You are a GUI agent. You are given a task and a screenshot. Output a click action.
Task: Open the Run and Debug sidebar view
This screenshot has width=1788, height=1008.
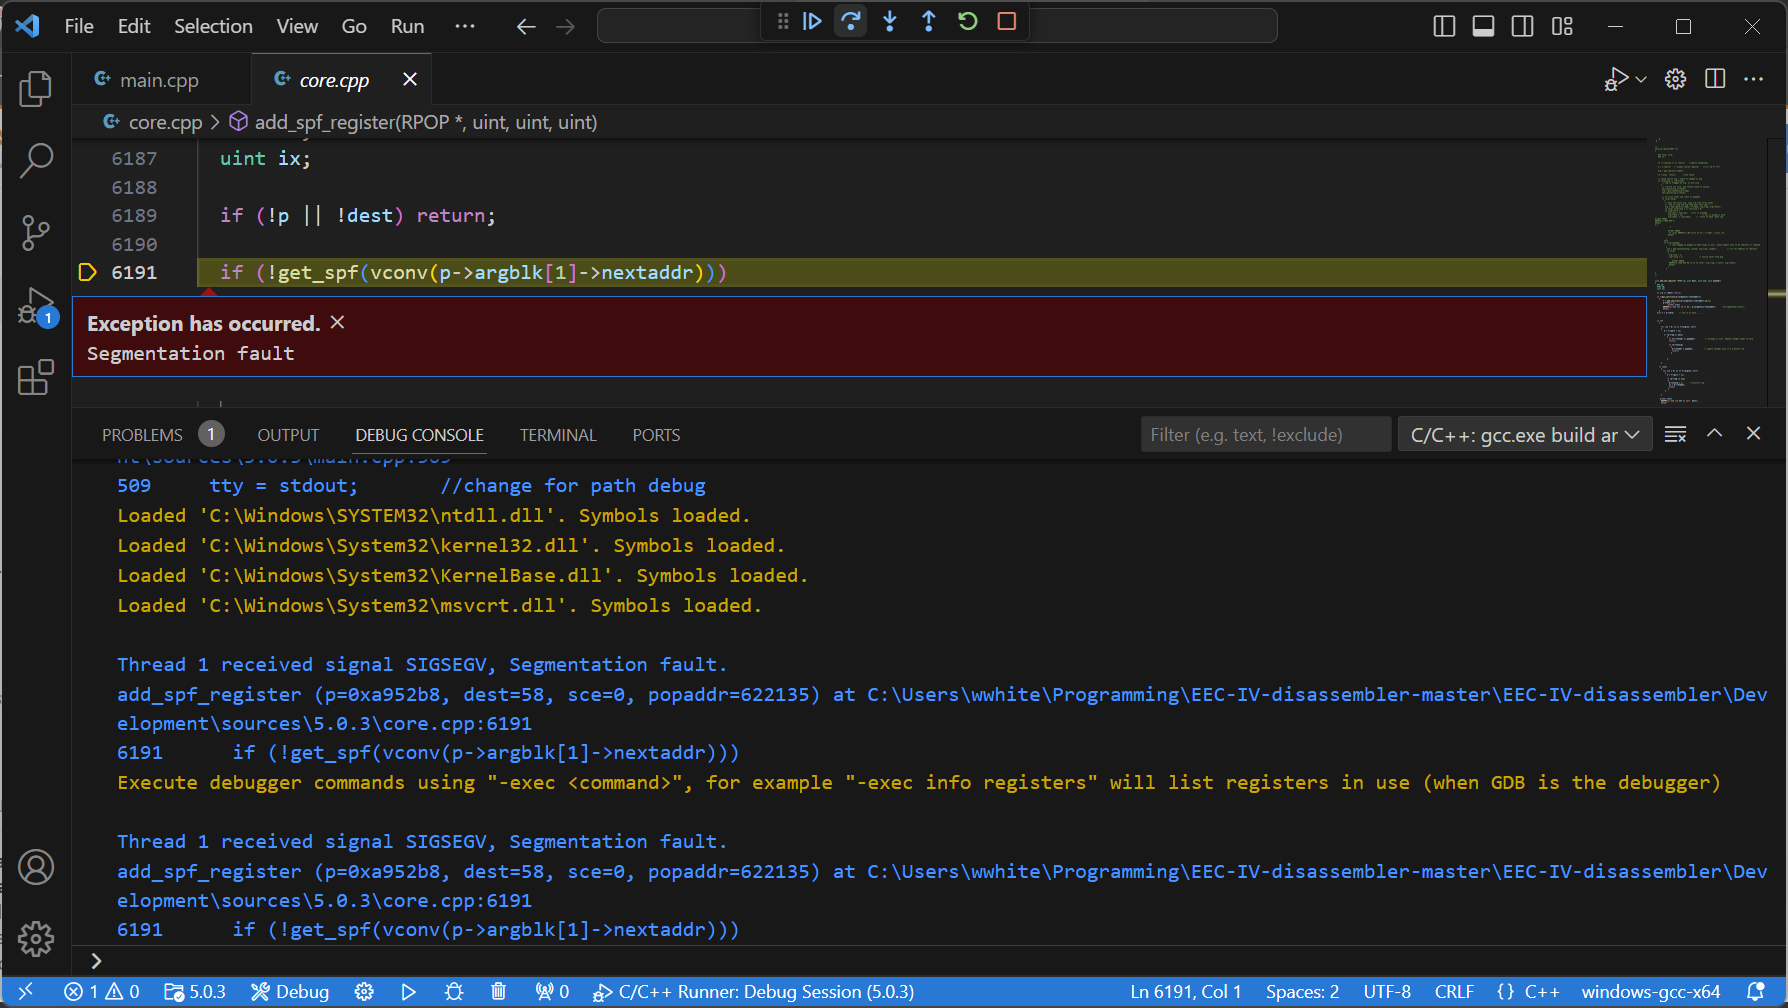point(36,306)
